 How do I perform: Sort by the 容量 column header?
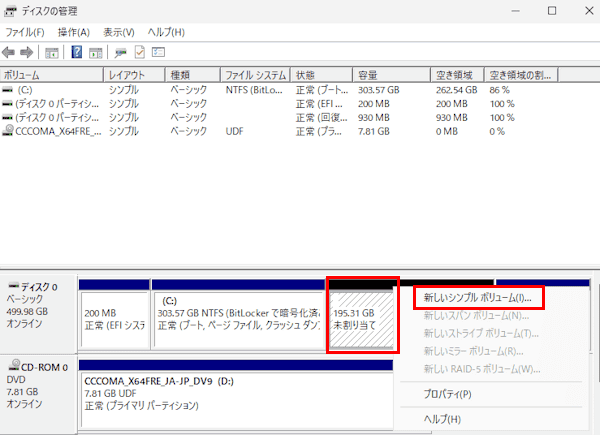pos(391,75)
